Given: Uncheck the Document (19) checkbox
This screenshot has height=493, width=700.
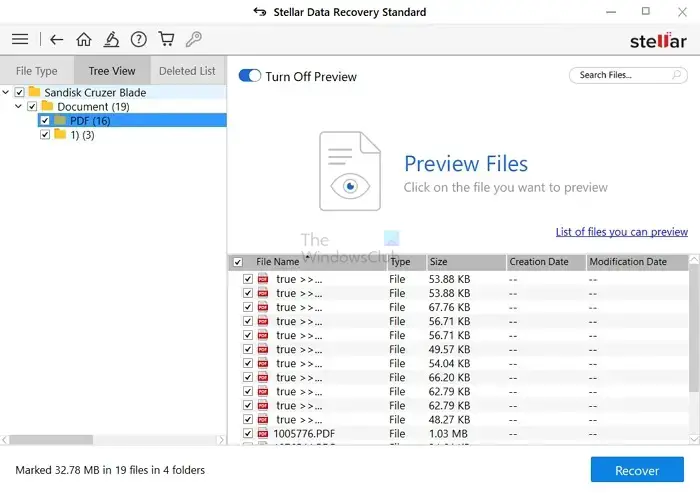Looking at the screenshot, I should click(32, 106).
